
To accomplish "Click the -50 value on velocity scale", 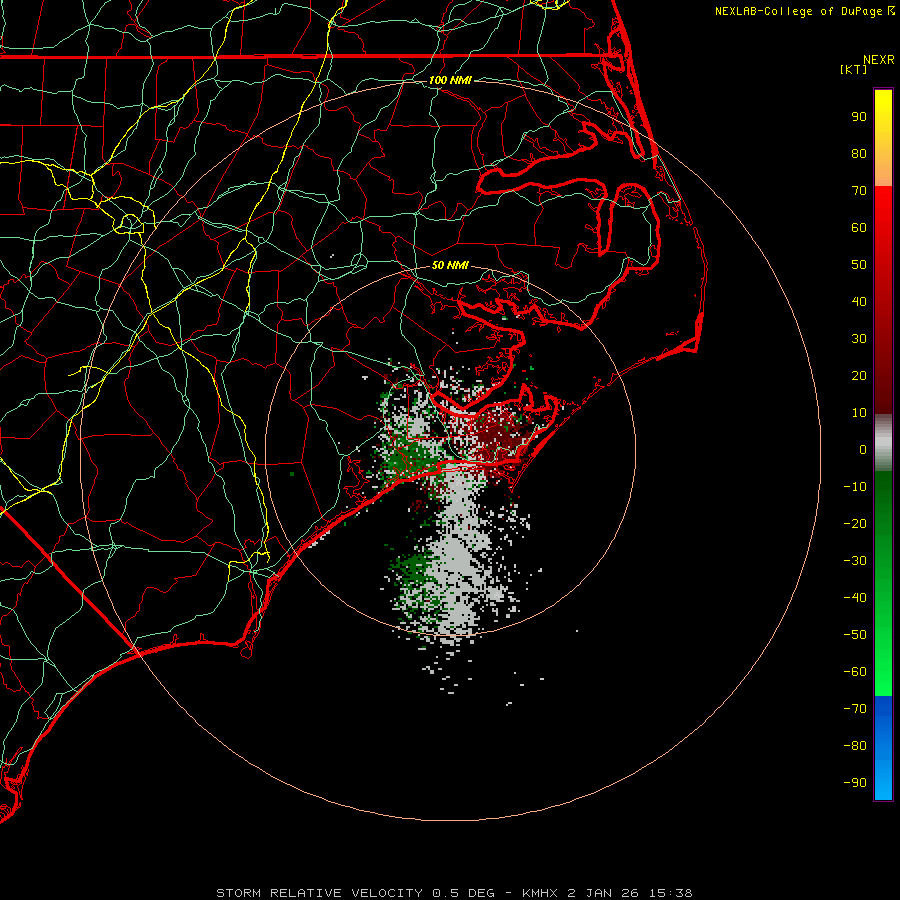I will [x=855, y=635].
